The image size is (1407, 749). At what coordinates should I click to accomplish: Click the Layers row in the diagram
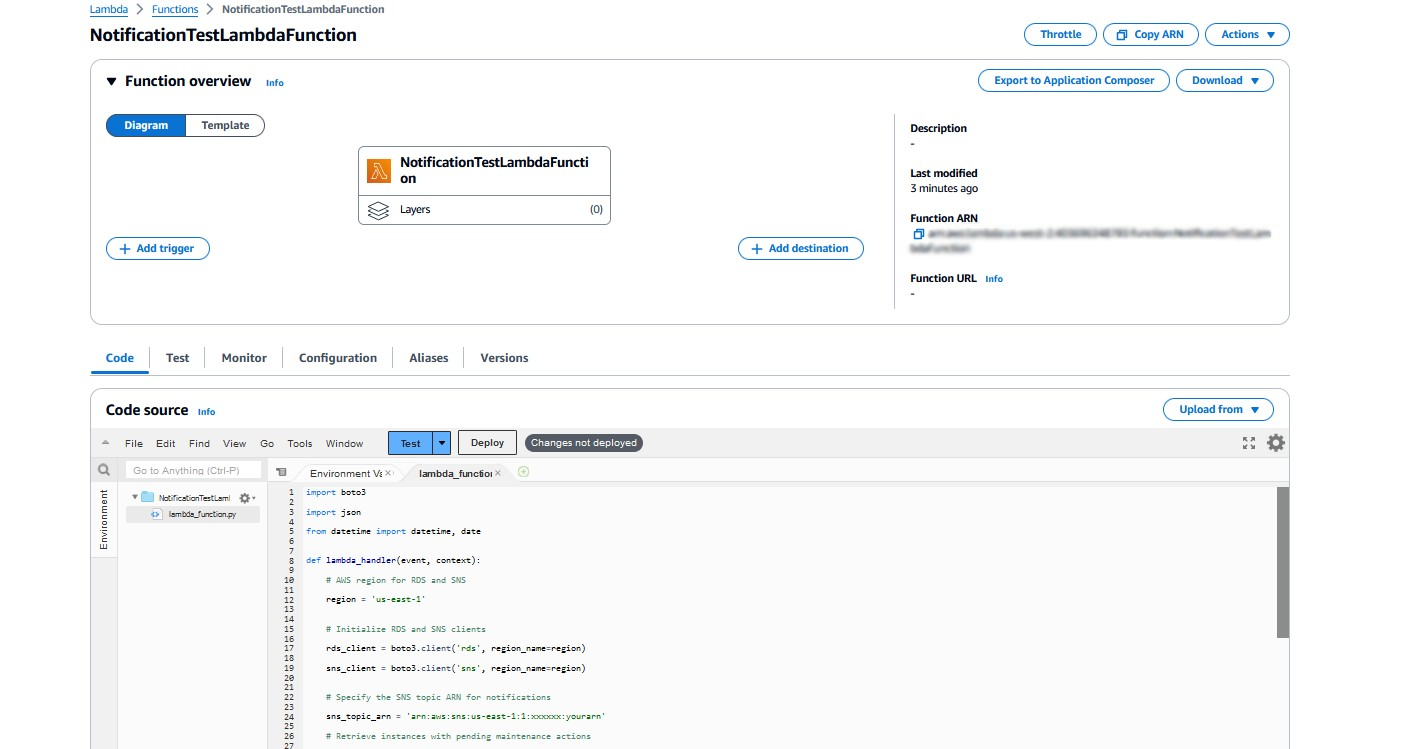pos(484,210)
